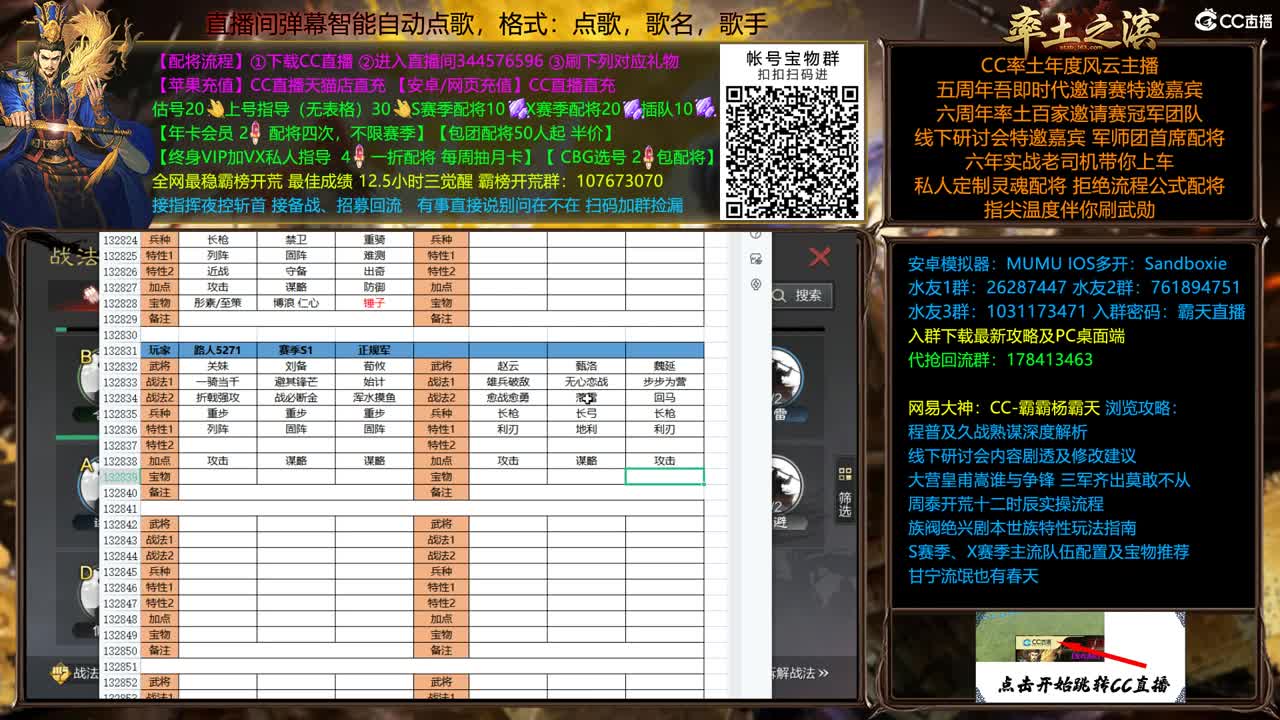Click the 刘备 cell
Image resolution: width=1280 pixels, height=720 pixels.
coord(295,366)
